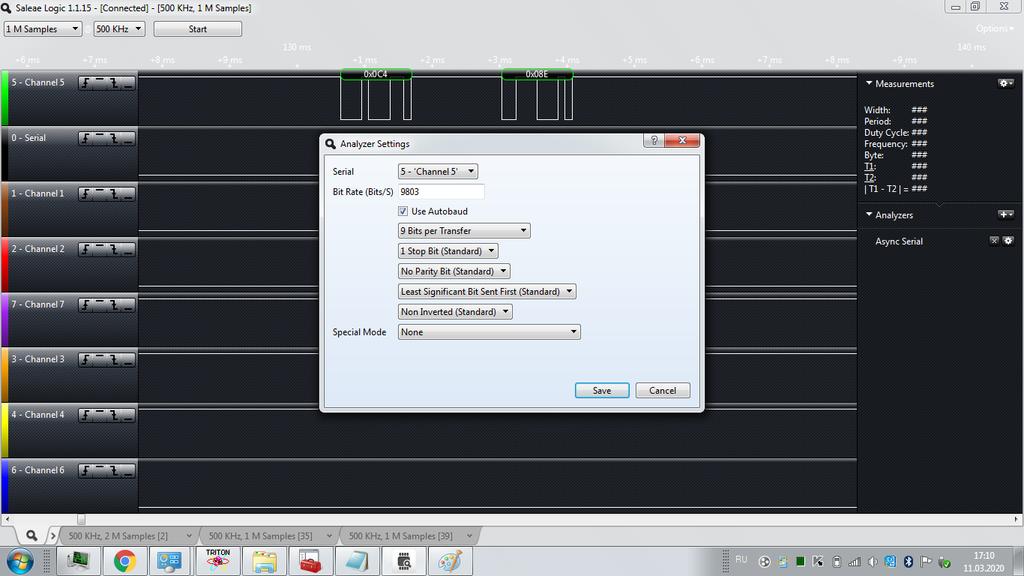The height and width of the screenshot is (576, 1024).
Task: Open the 500 KHz sample rate dropdown
Action: (x=119, y=29)
